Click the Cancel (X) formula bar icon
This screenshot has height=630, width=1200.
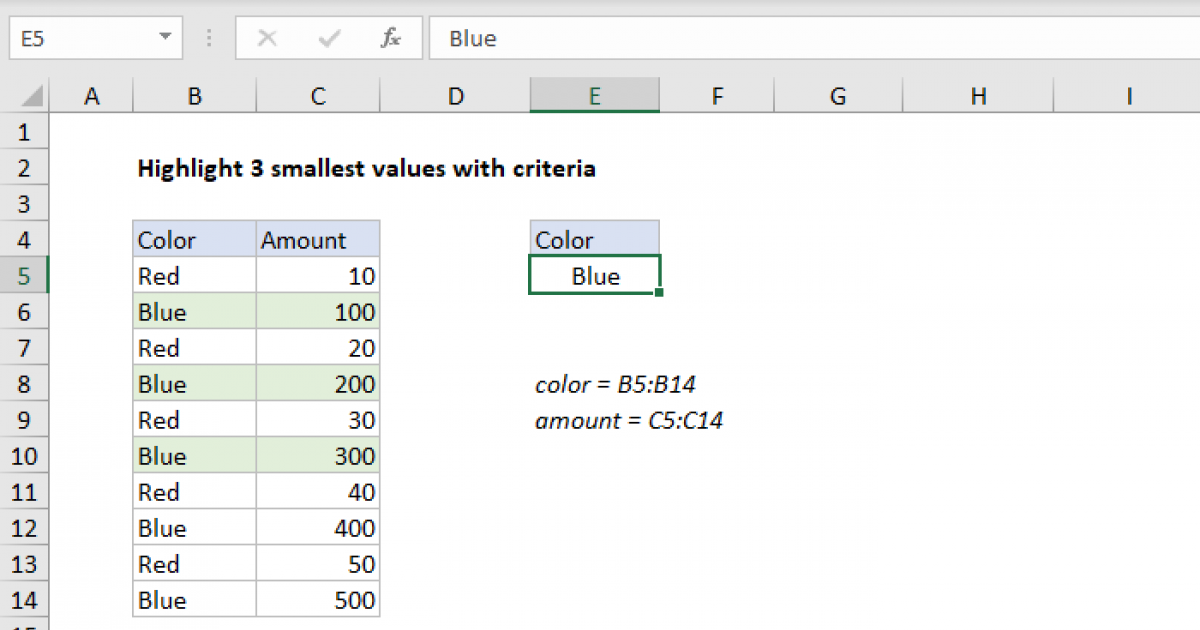click(x=267, y=39)
